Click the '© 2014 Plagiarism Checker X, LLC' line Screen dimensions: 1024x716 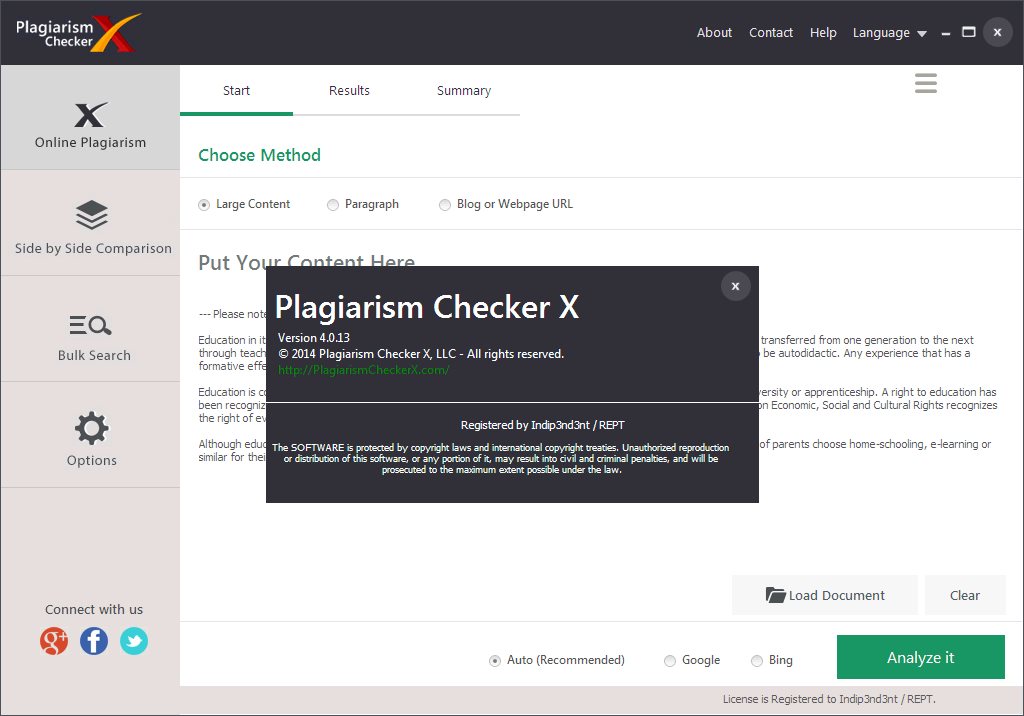pyautogui.click(x=421, y=354)
